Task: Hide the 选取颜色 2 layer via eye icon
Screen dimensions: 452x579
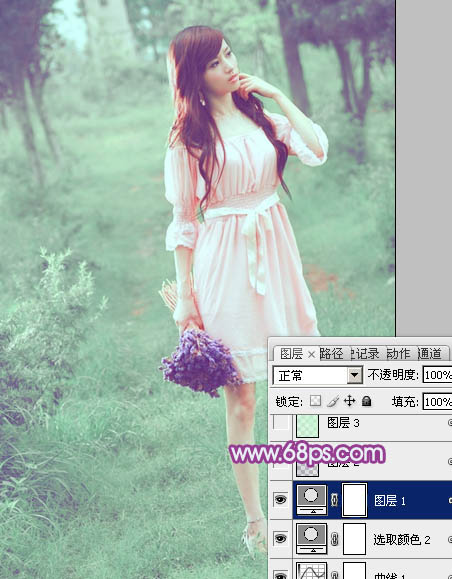Action: click(281, 538)
